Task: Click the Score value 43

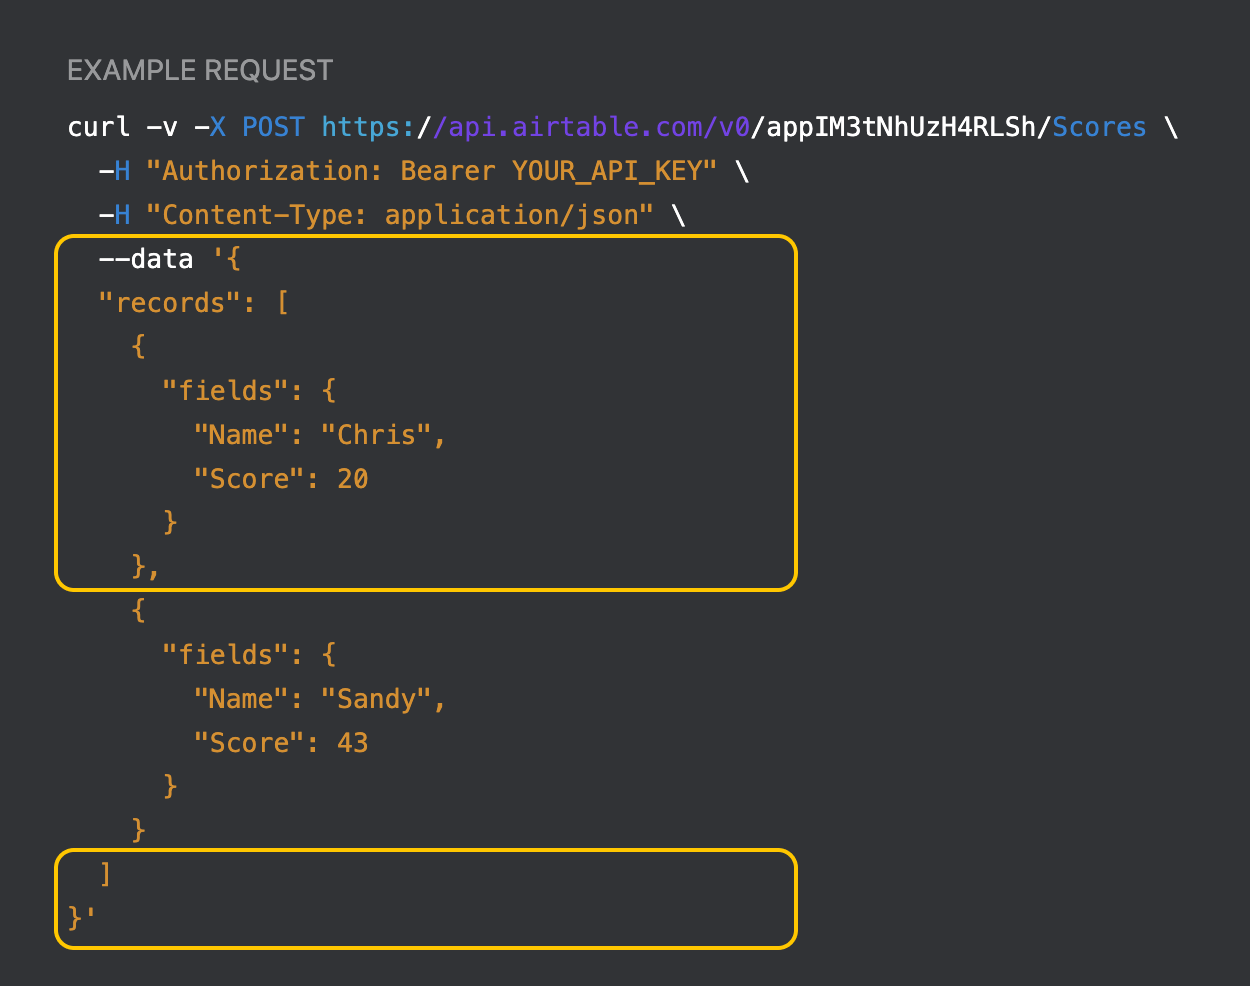Action: pyautogui.click(x=353, y=744)
